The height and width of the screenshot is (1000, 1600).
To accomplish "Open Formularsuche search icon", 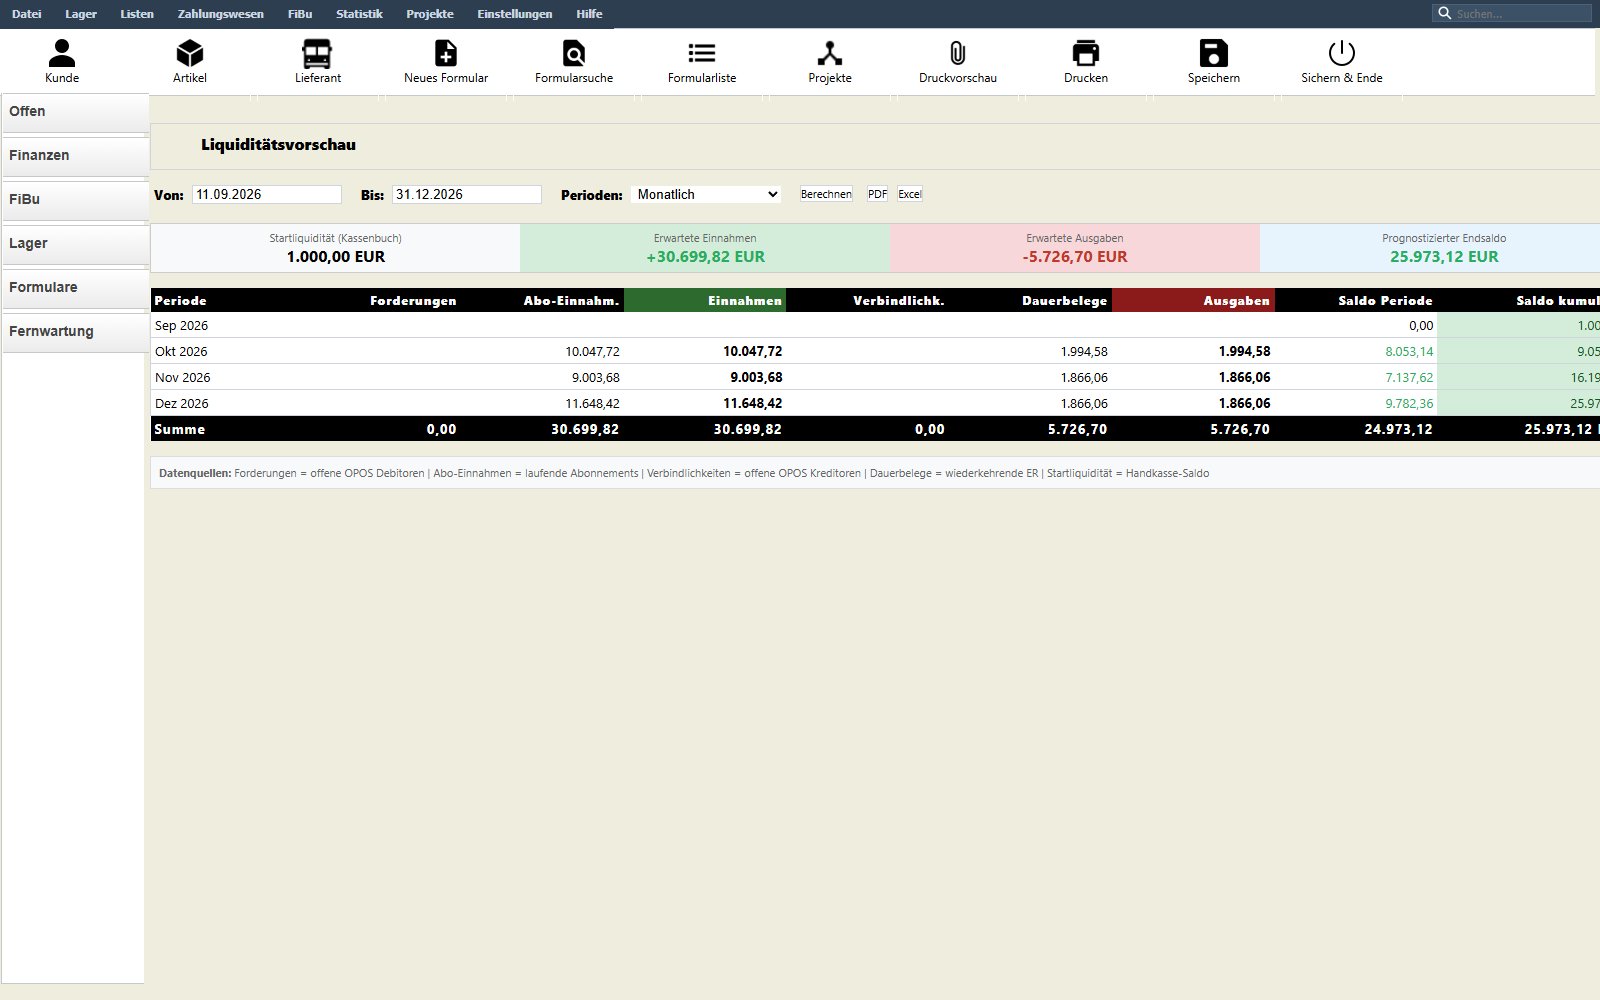I will pos(574,53).
